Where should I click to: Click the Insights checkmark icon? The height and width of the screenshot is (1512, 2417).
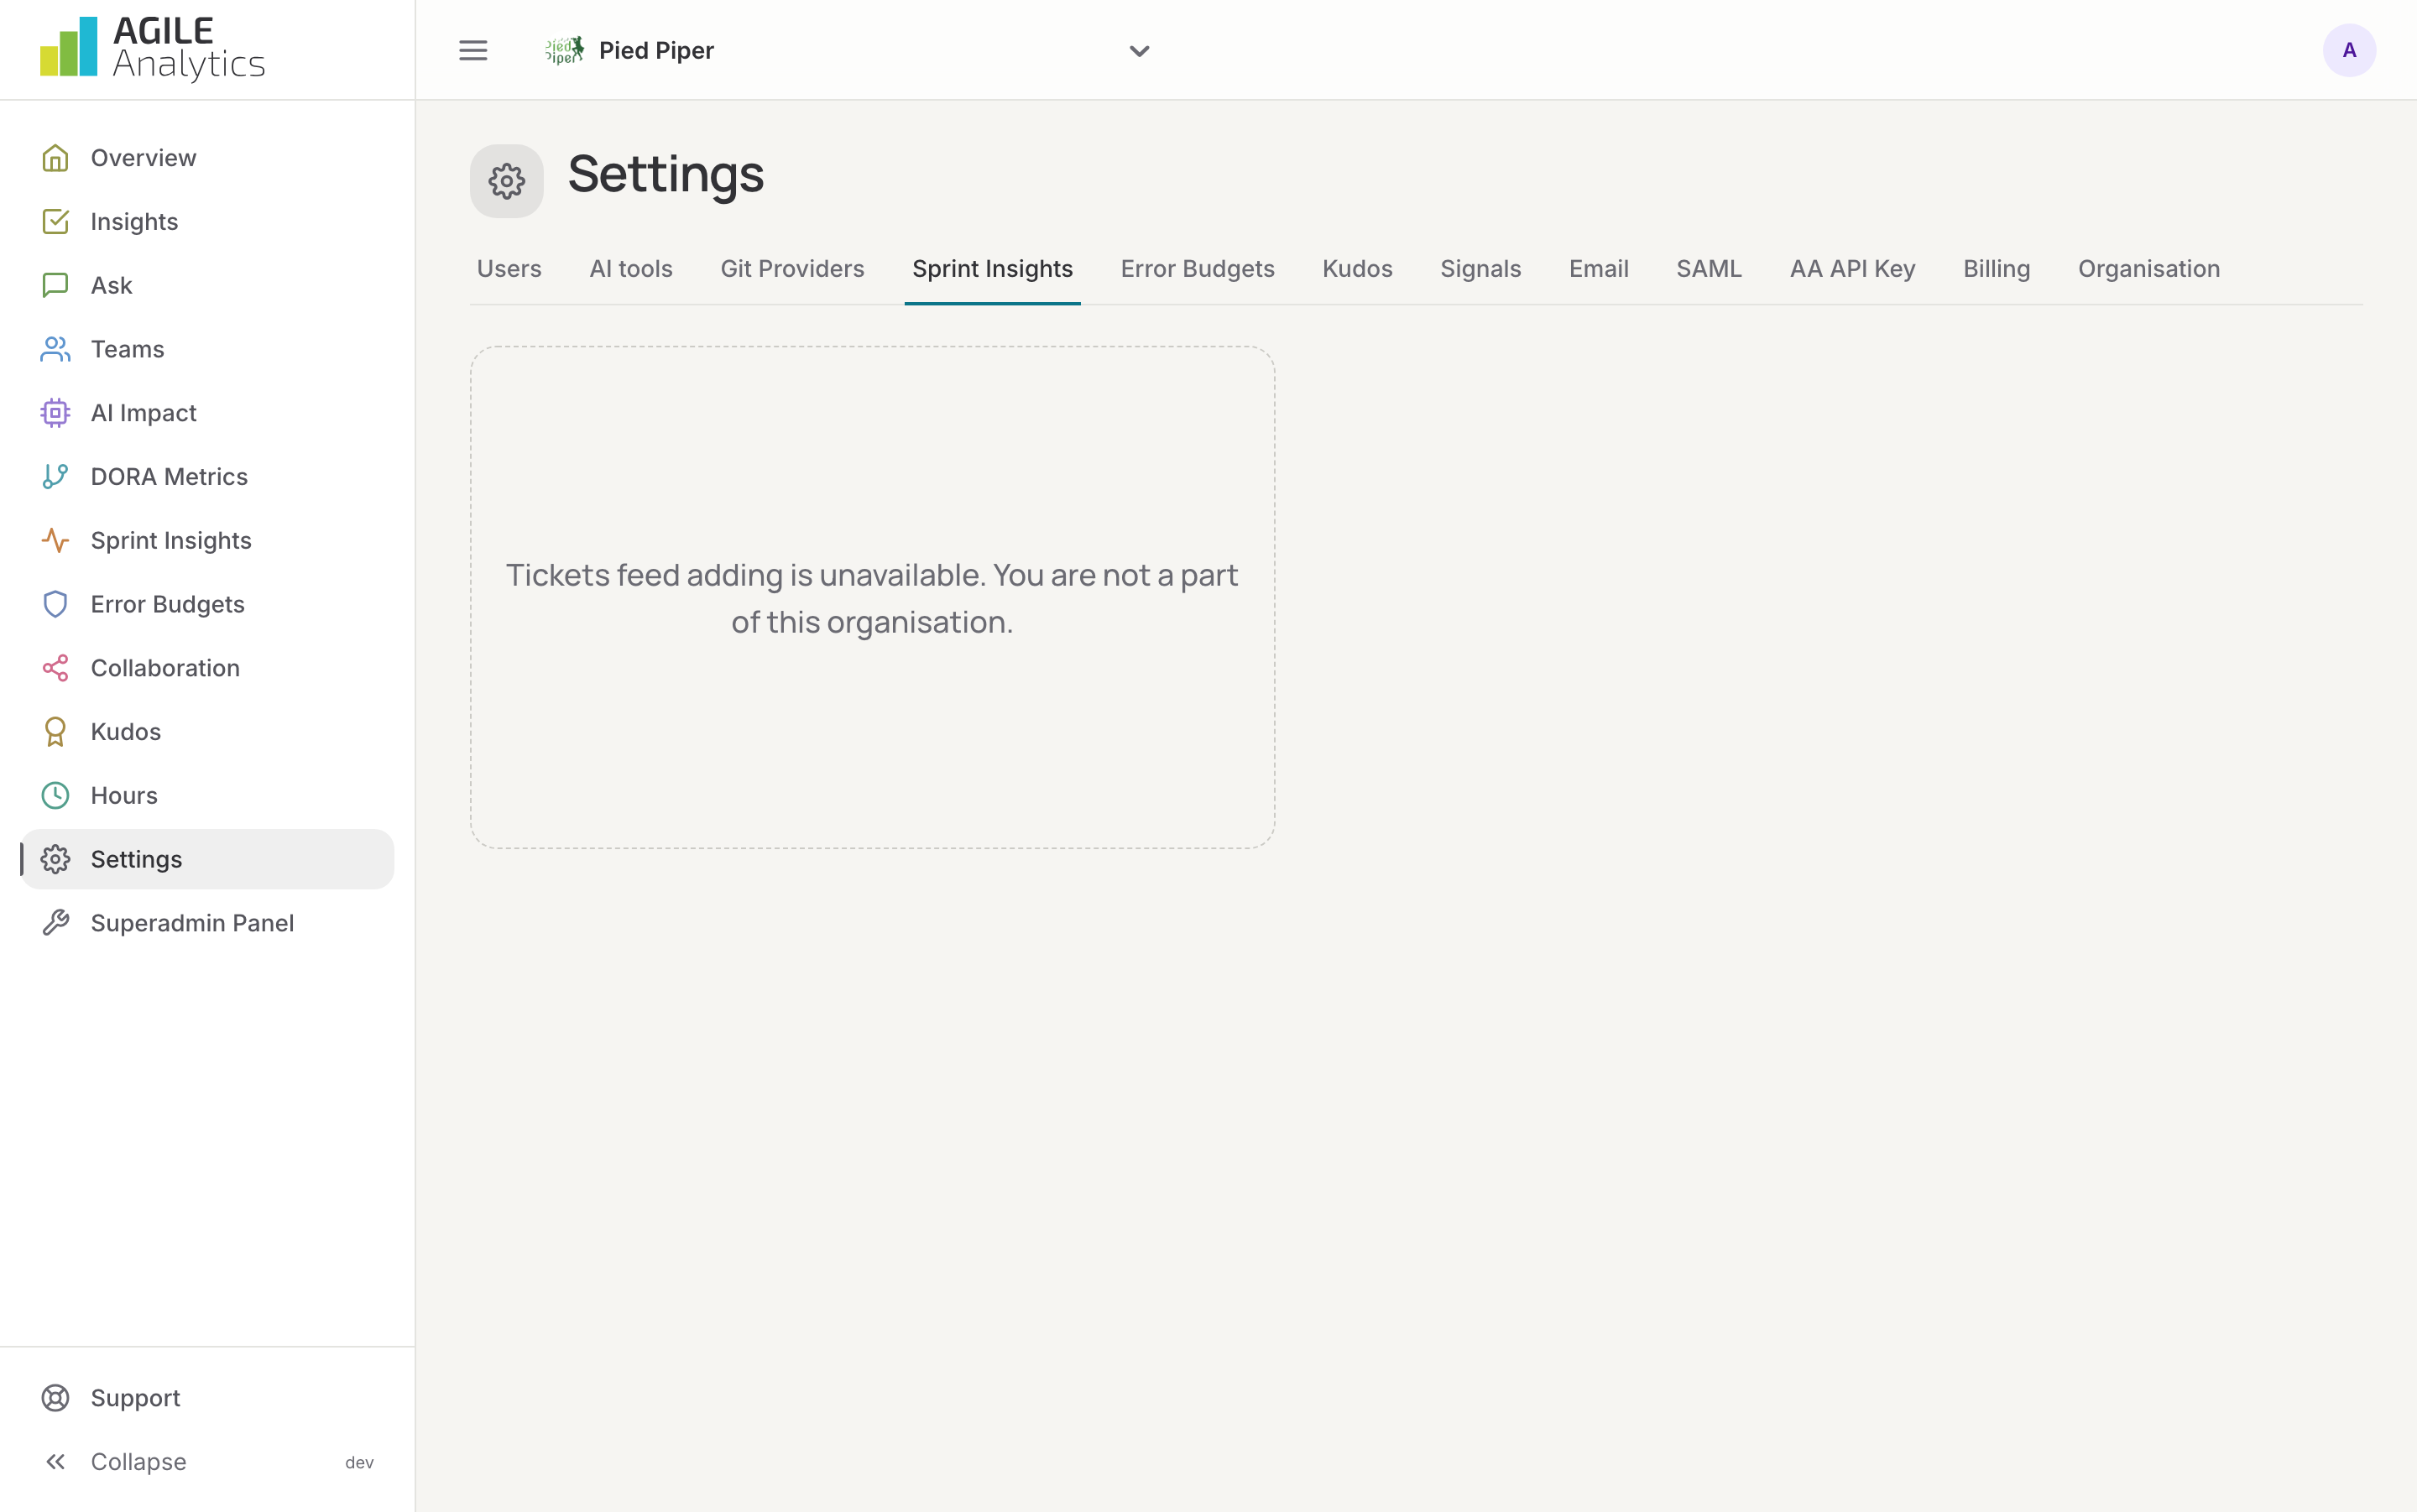tap(55, 221)
